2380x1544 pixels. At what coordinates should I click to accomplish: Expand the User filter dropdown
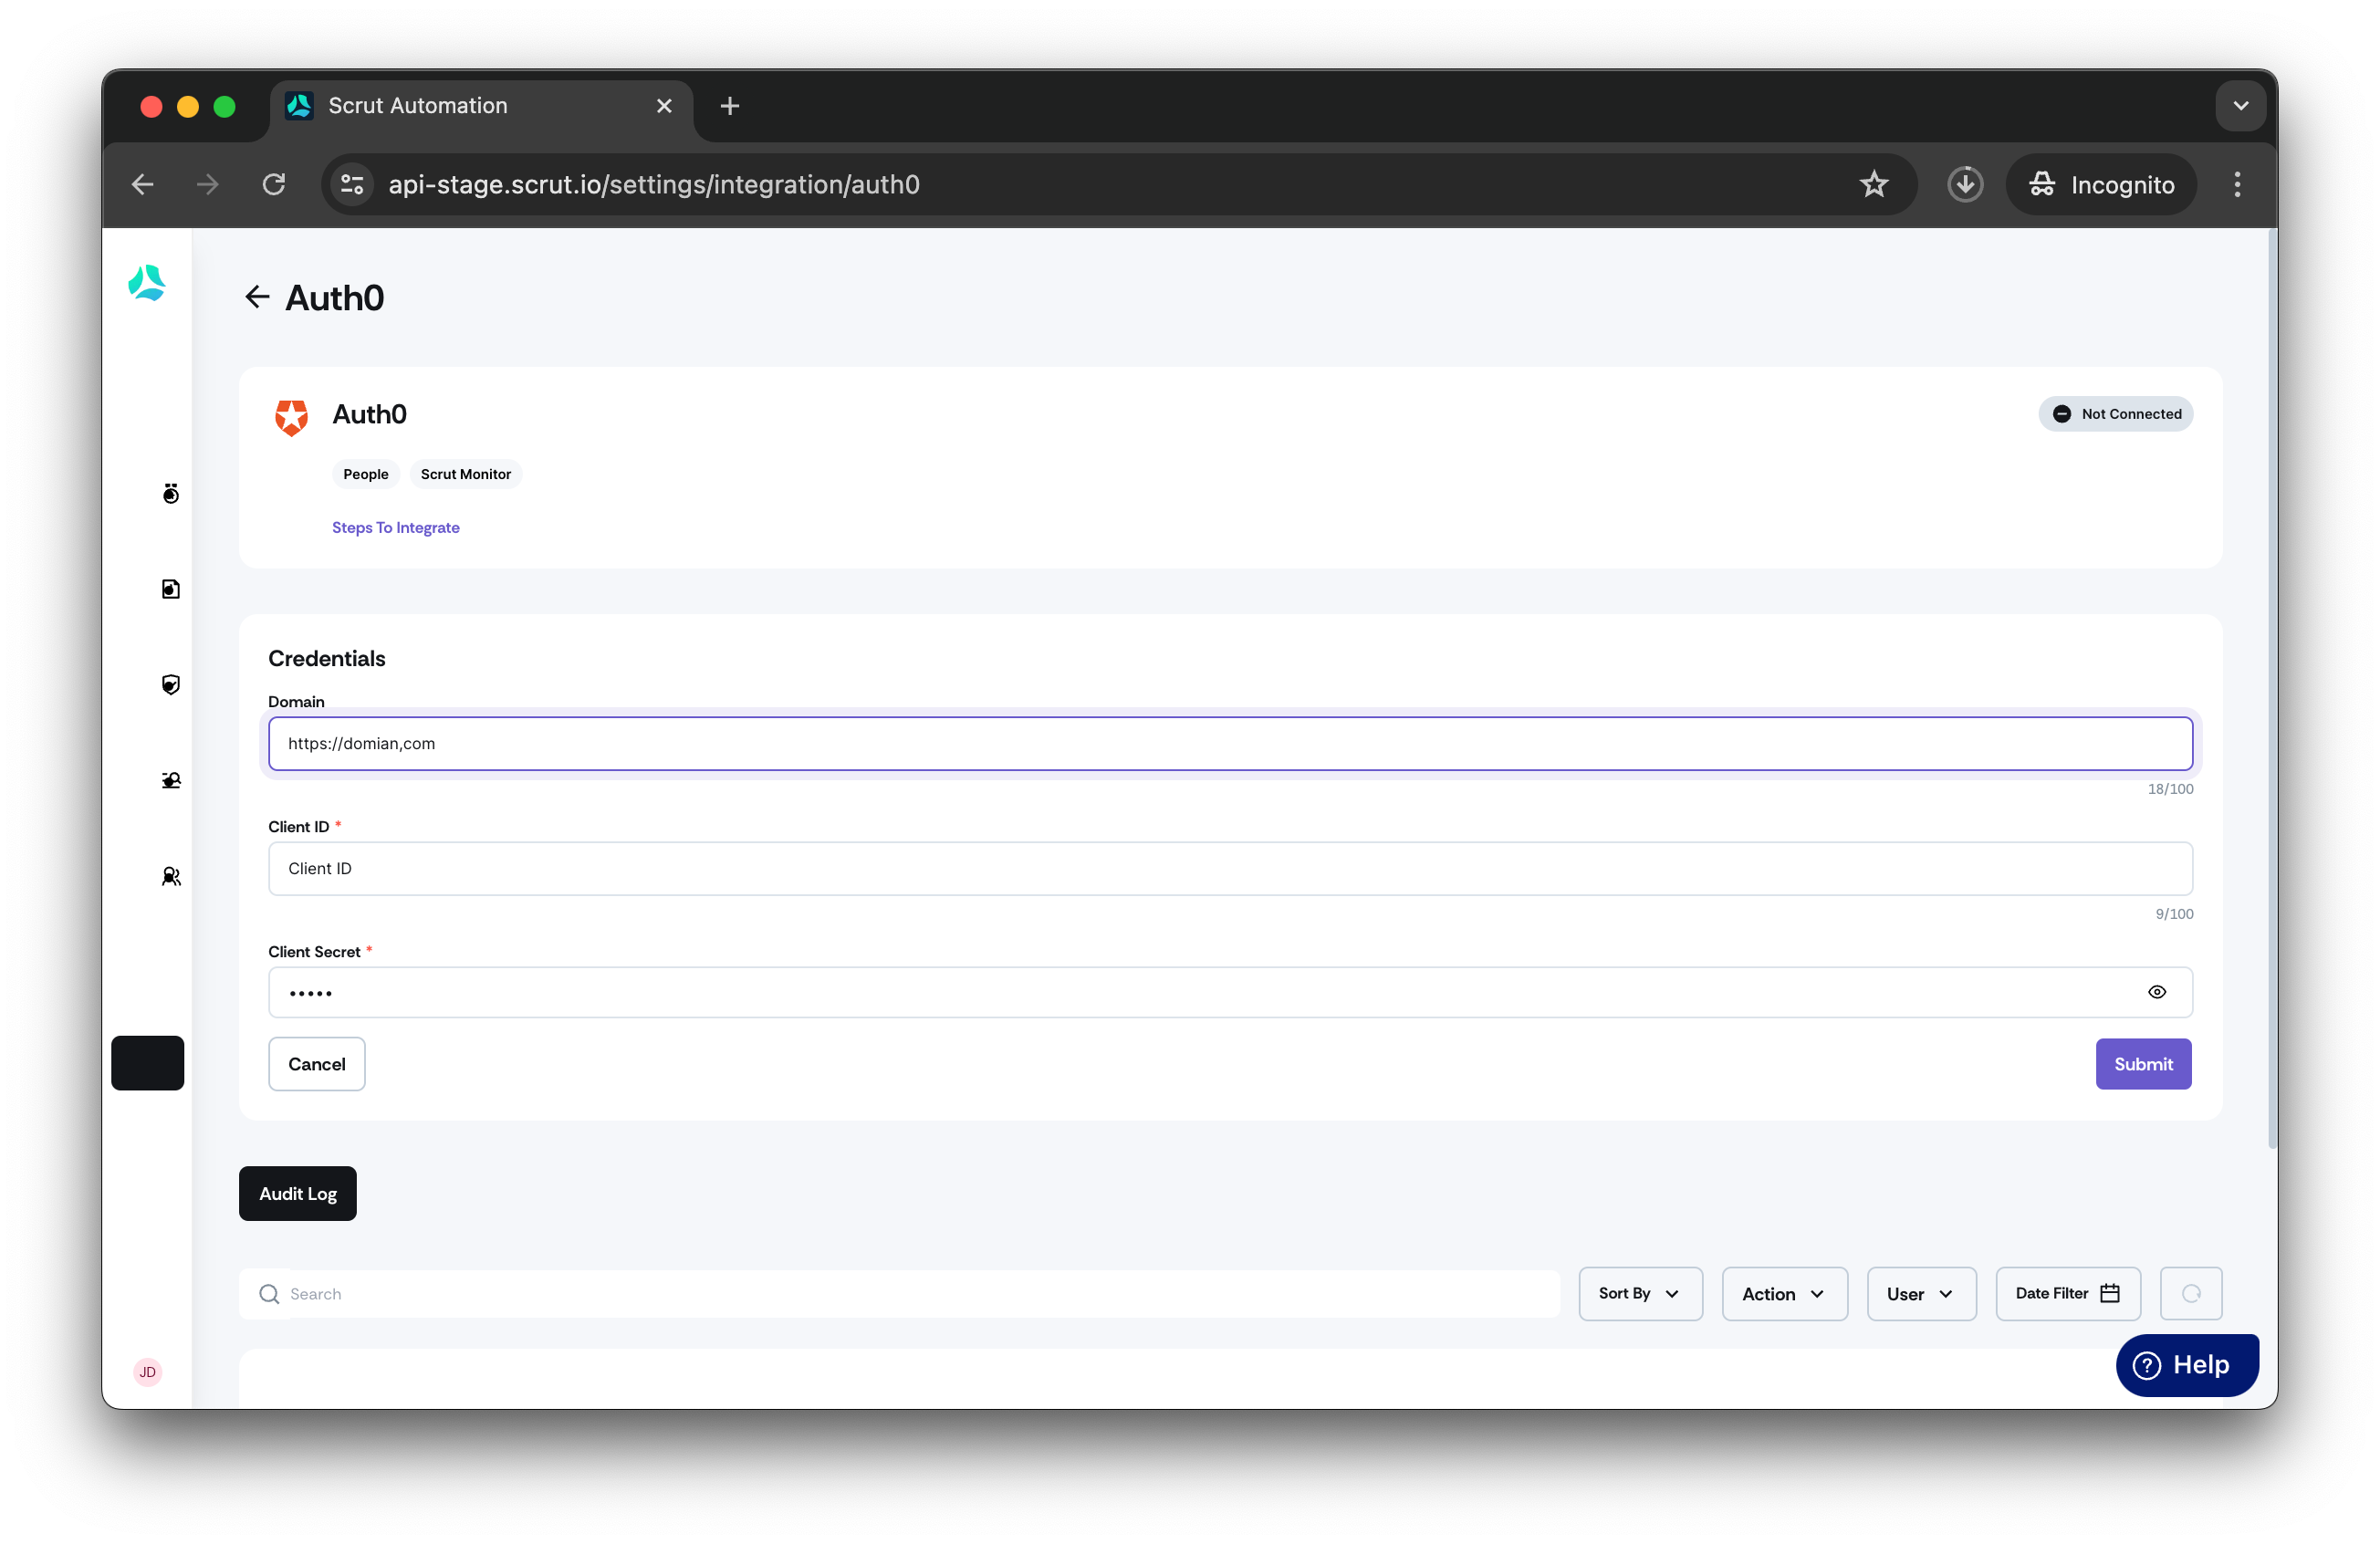(1921, 1293)
